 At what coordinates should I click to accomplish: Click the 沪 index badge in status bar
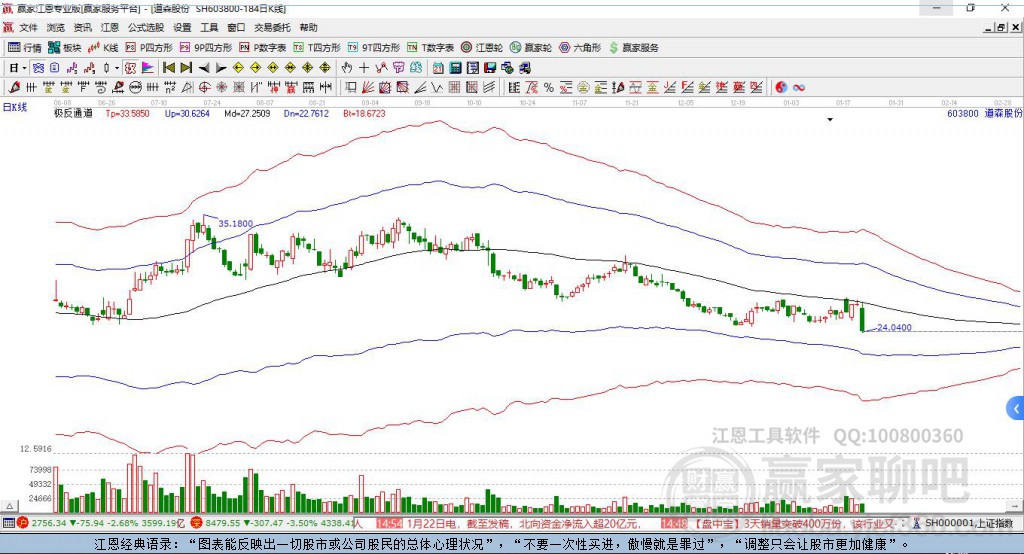23,523
